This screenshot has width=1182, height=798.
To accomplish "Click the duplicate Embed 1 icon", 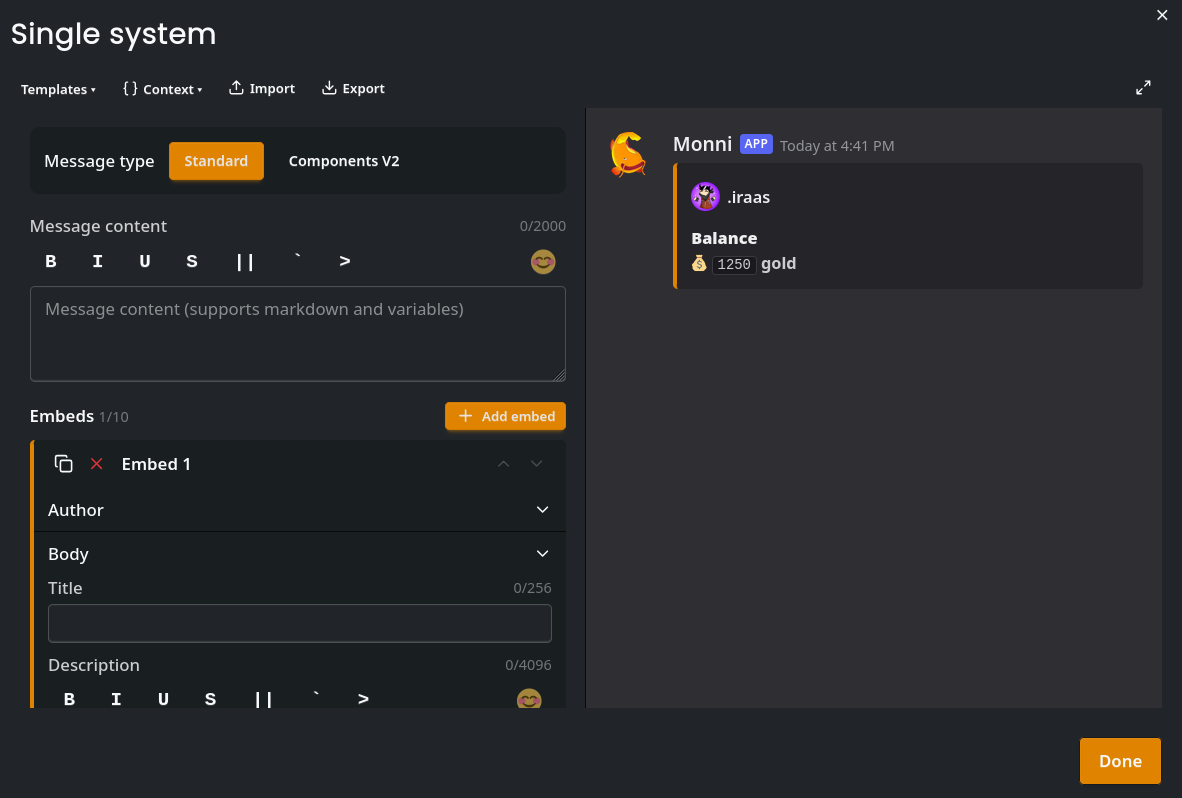I will point(64,464).
